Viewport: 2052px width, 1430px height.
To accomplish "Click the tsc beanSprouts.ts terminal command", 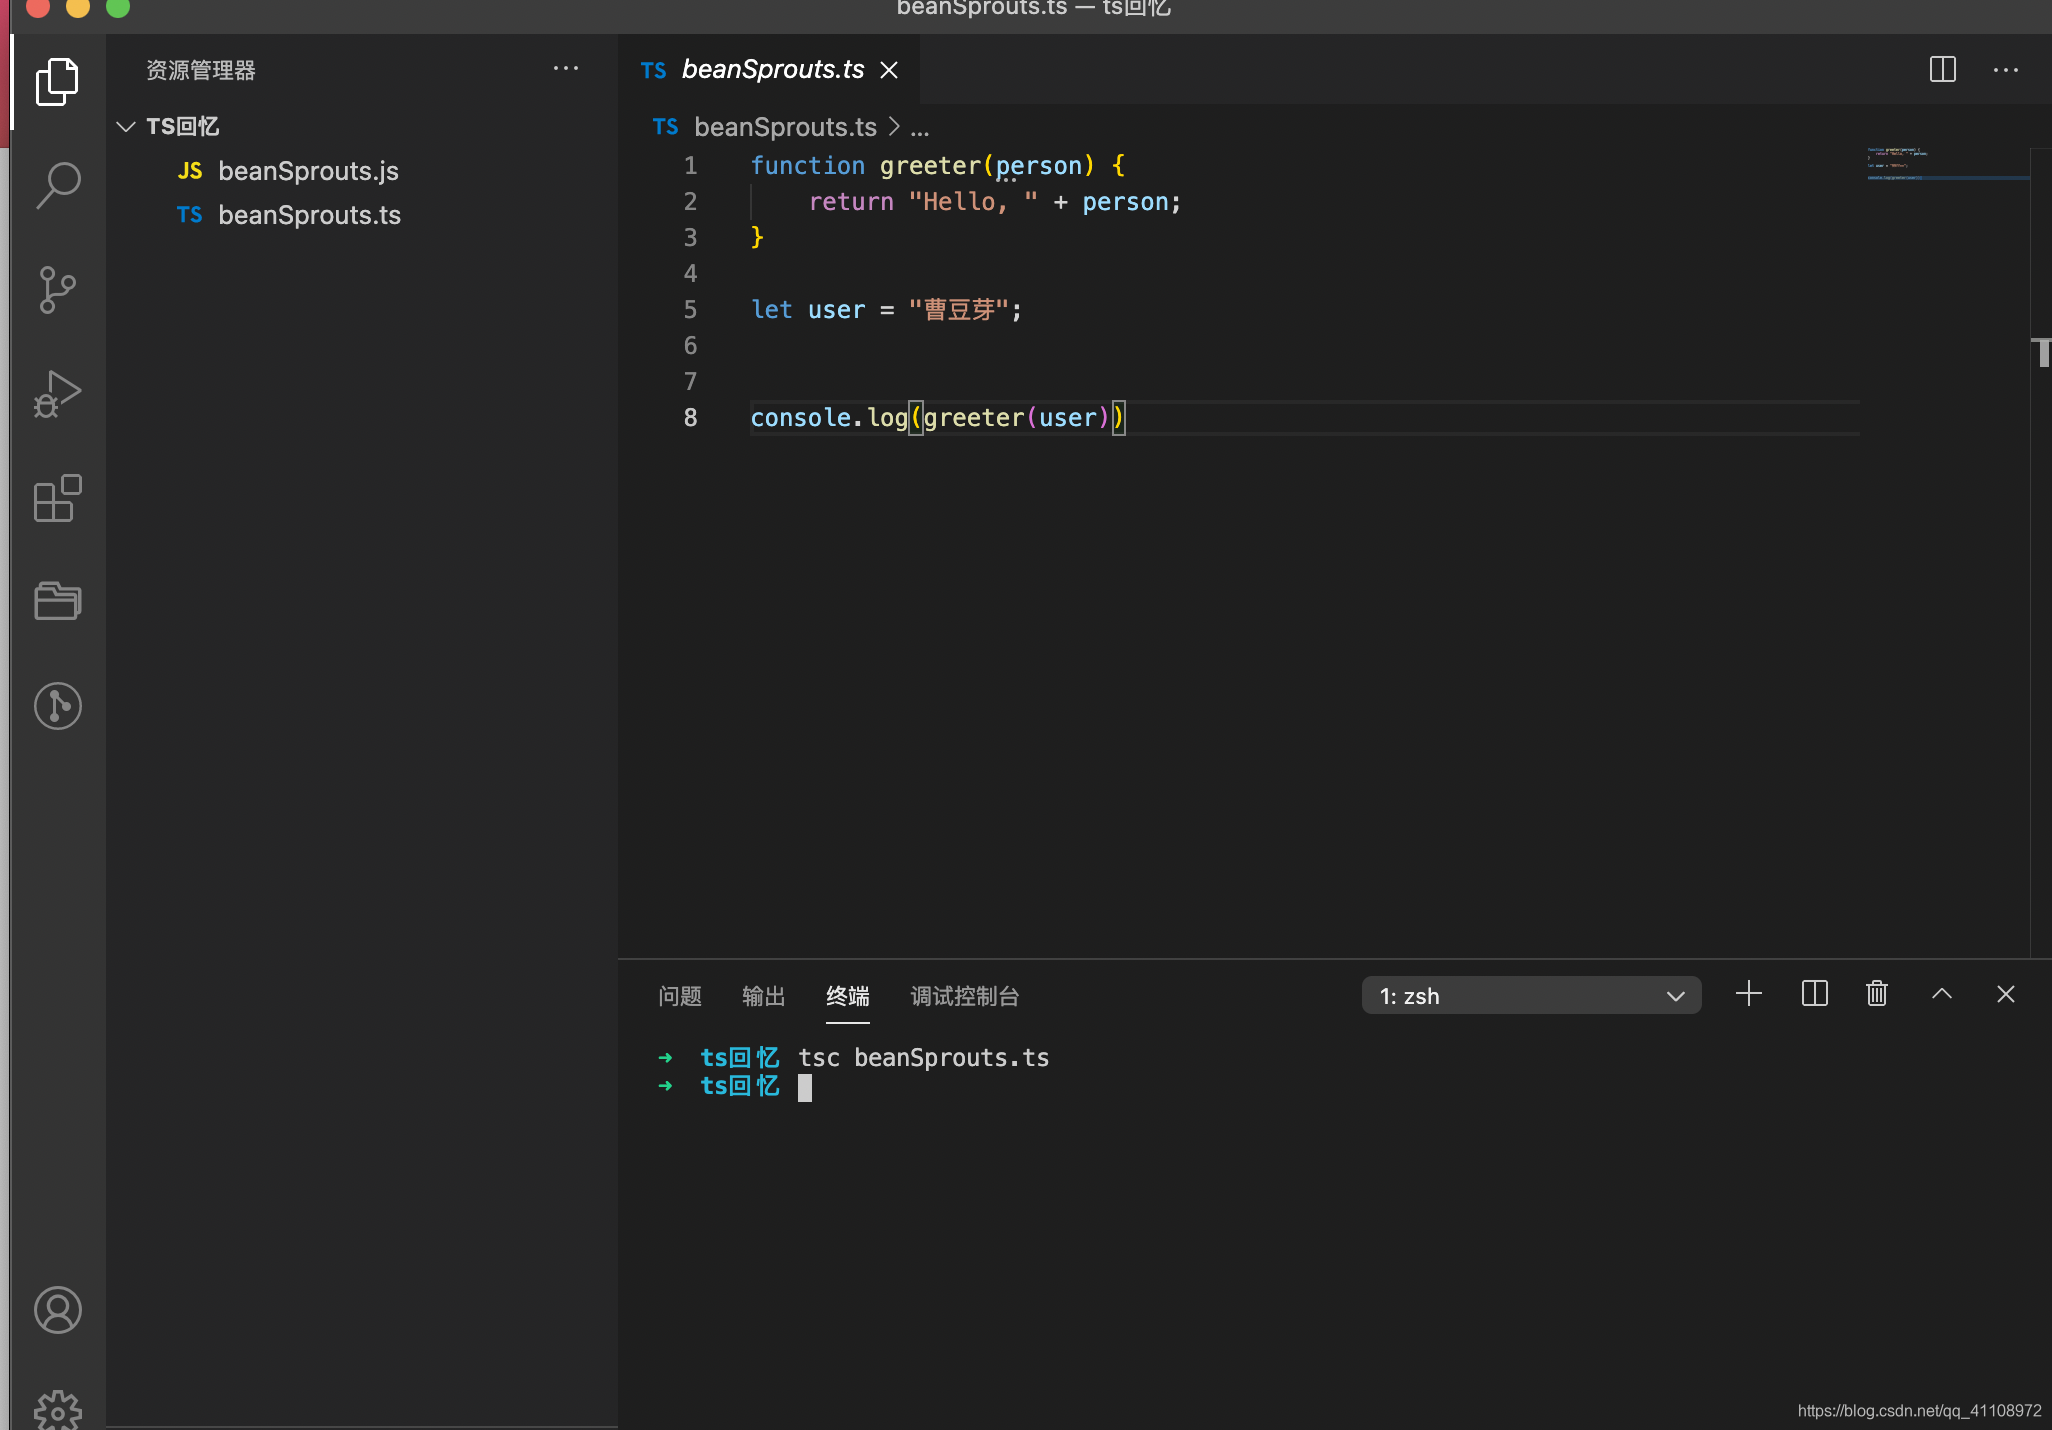I will 923,1058.
